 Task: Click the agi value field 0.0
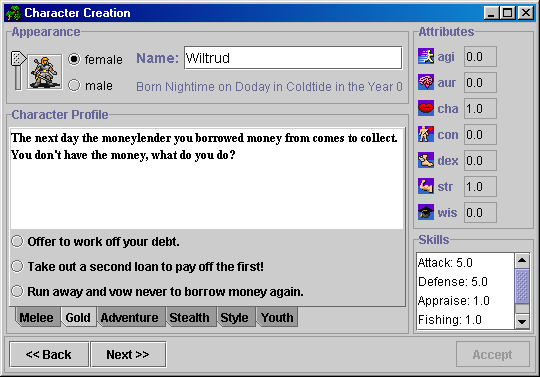tap(480, 56)
